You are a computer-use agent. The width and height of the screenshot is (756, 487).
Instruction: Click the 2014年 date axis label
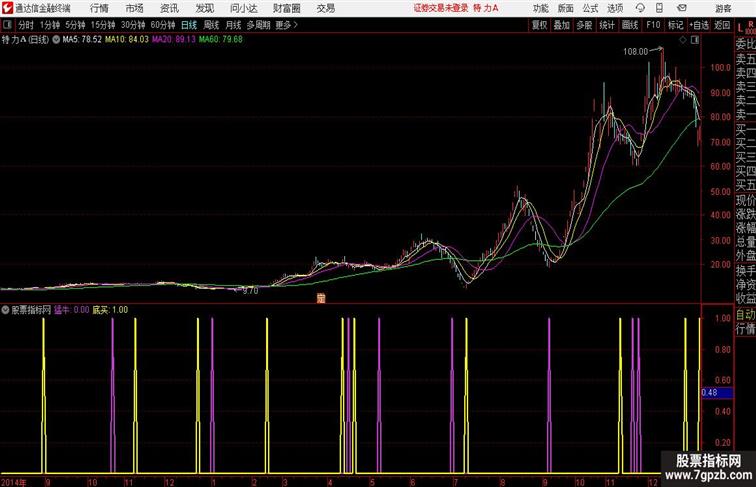tap(14, 482)
